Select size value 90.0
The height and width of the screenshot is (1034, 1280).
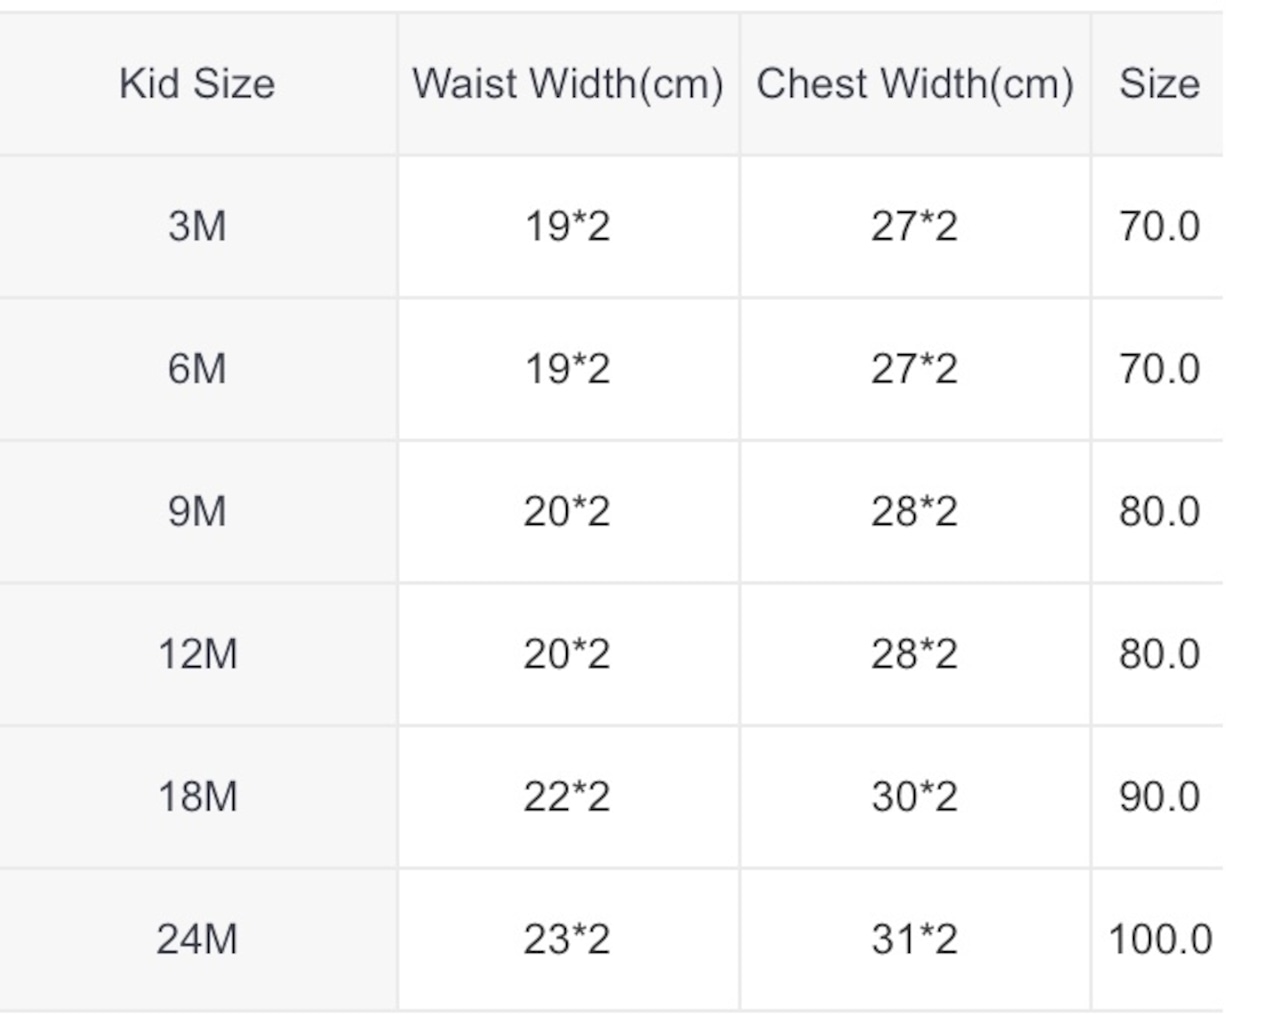tap(1159, 797)
